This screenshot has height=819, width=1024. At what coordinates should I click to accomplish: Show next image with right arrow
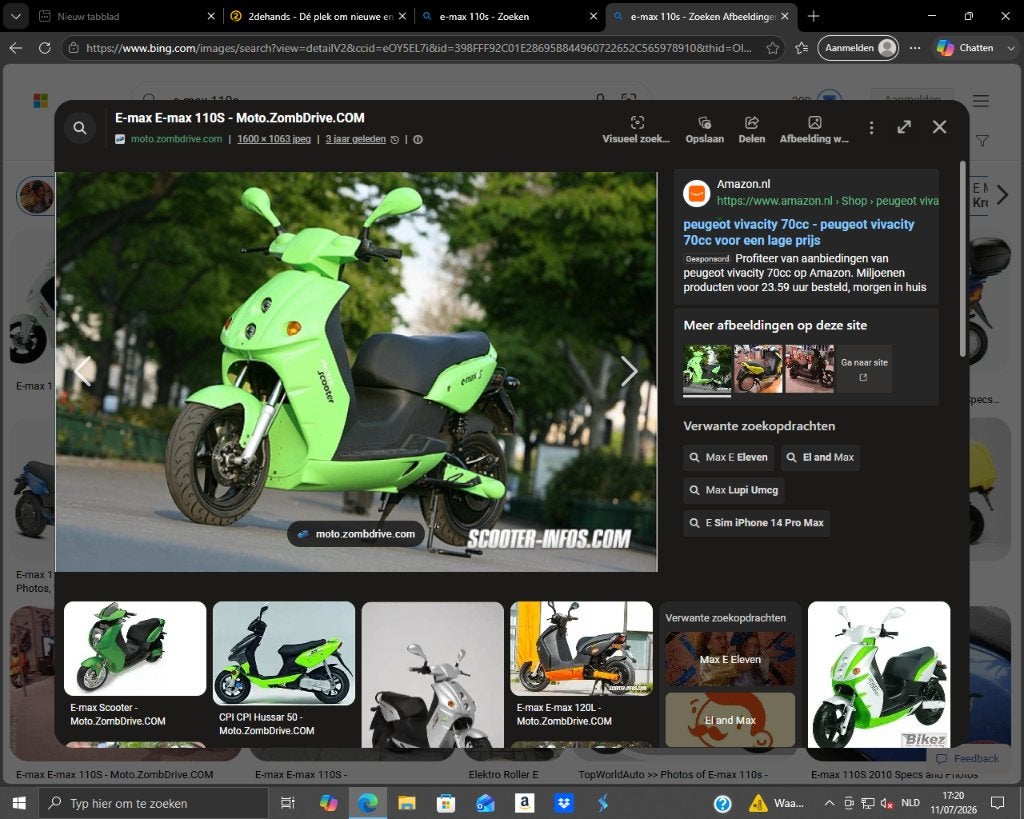click(628, 371)
